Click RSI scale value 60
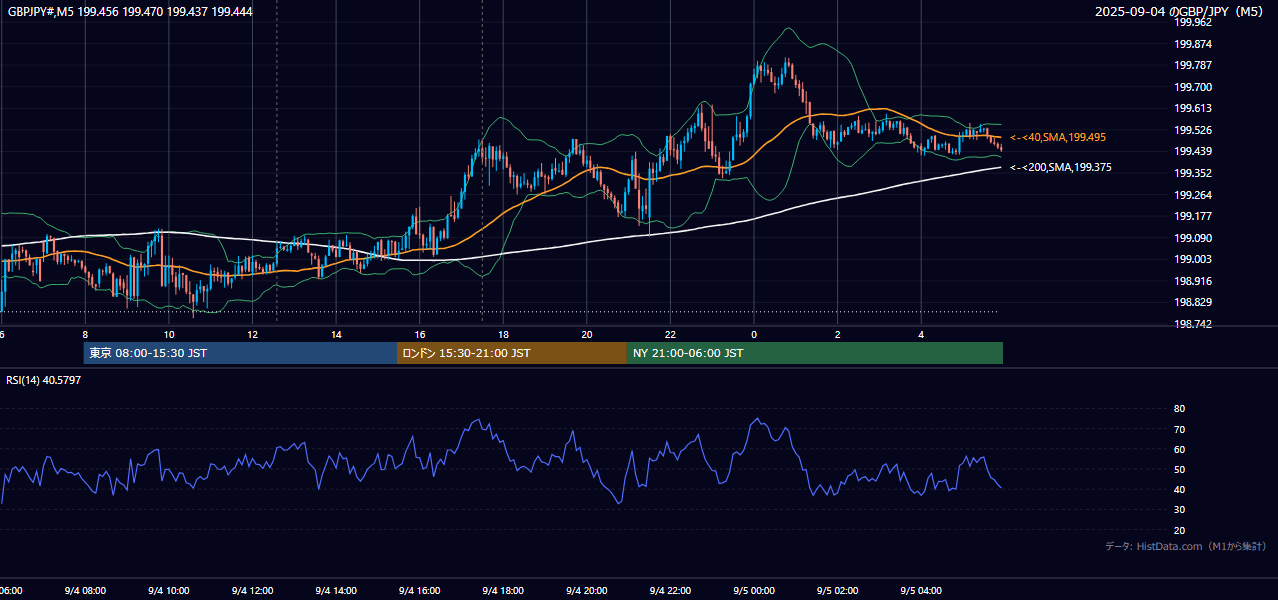This screenshot has height=600, width=1278. point(1179,449)
